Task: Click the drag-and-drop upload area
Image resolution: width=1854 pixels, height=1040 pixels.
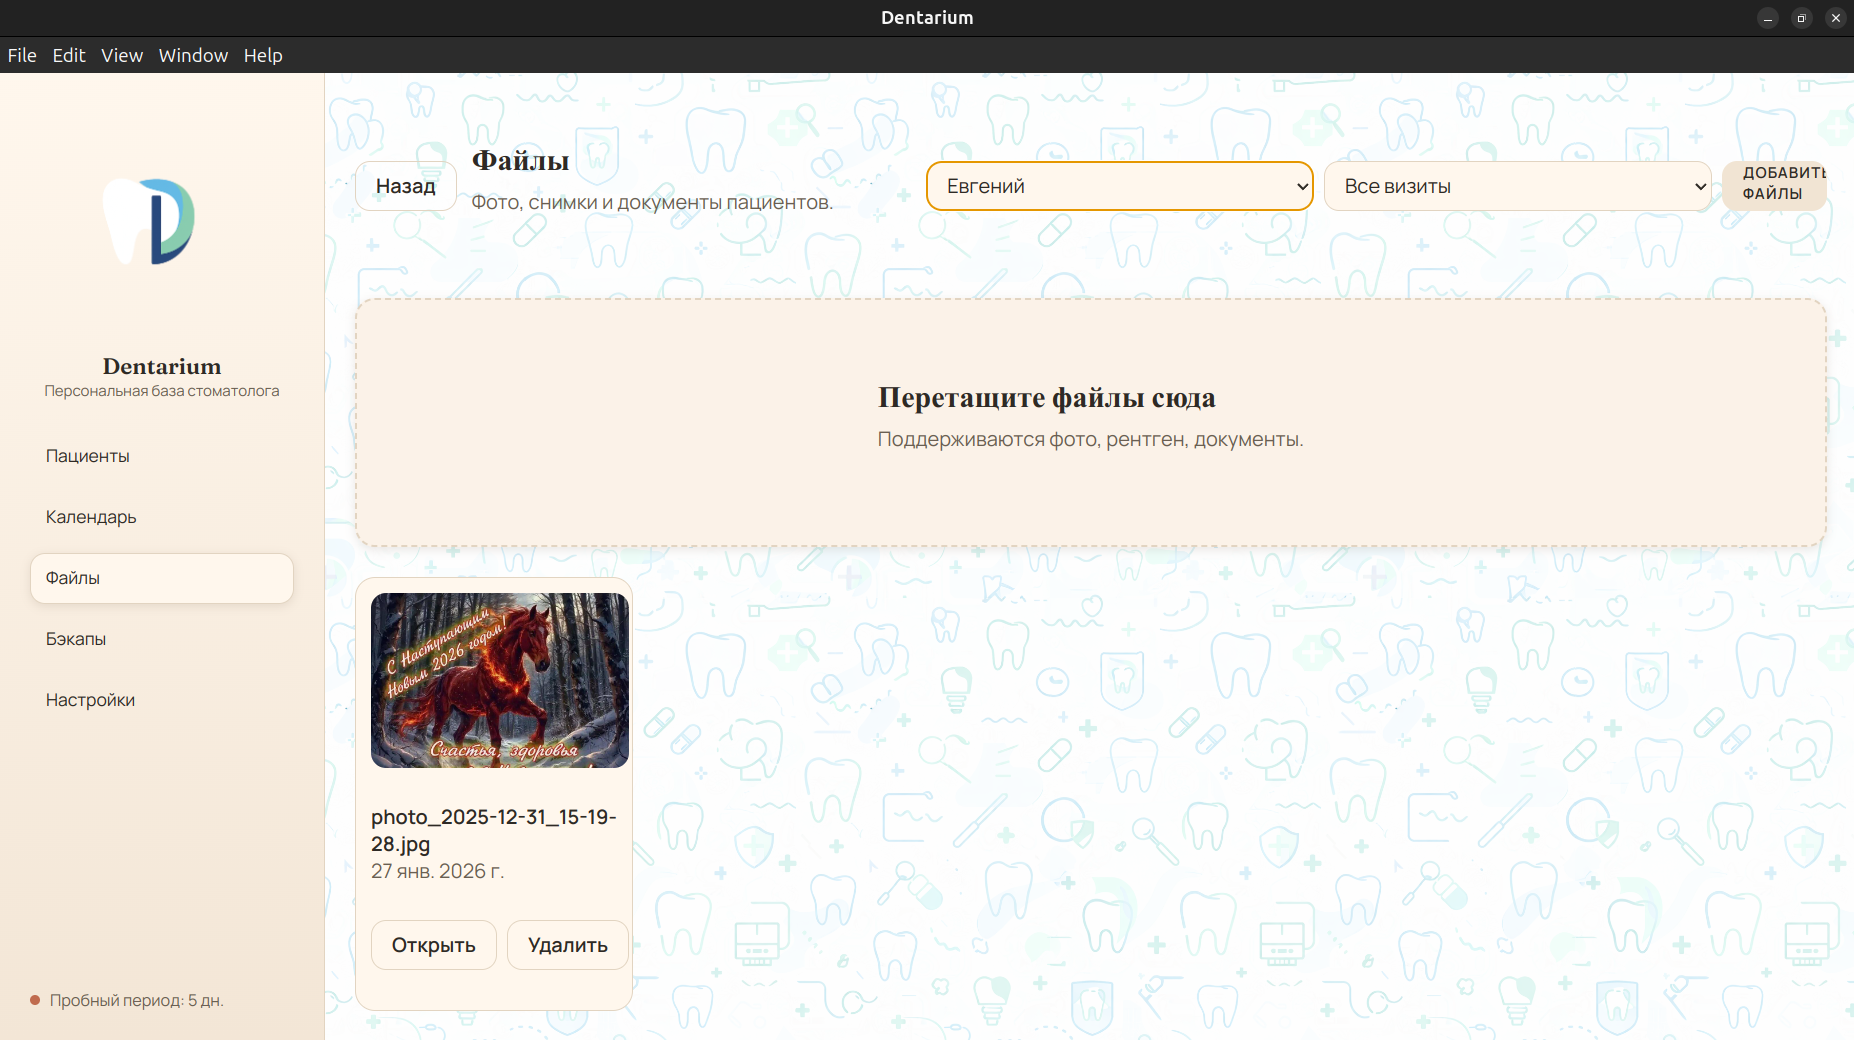Action: (x=1095, y=420)
